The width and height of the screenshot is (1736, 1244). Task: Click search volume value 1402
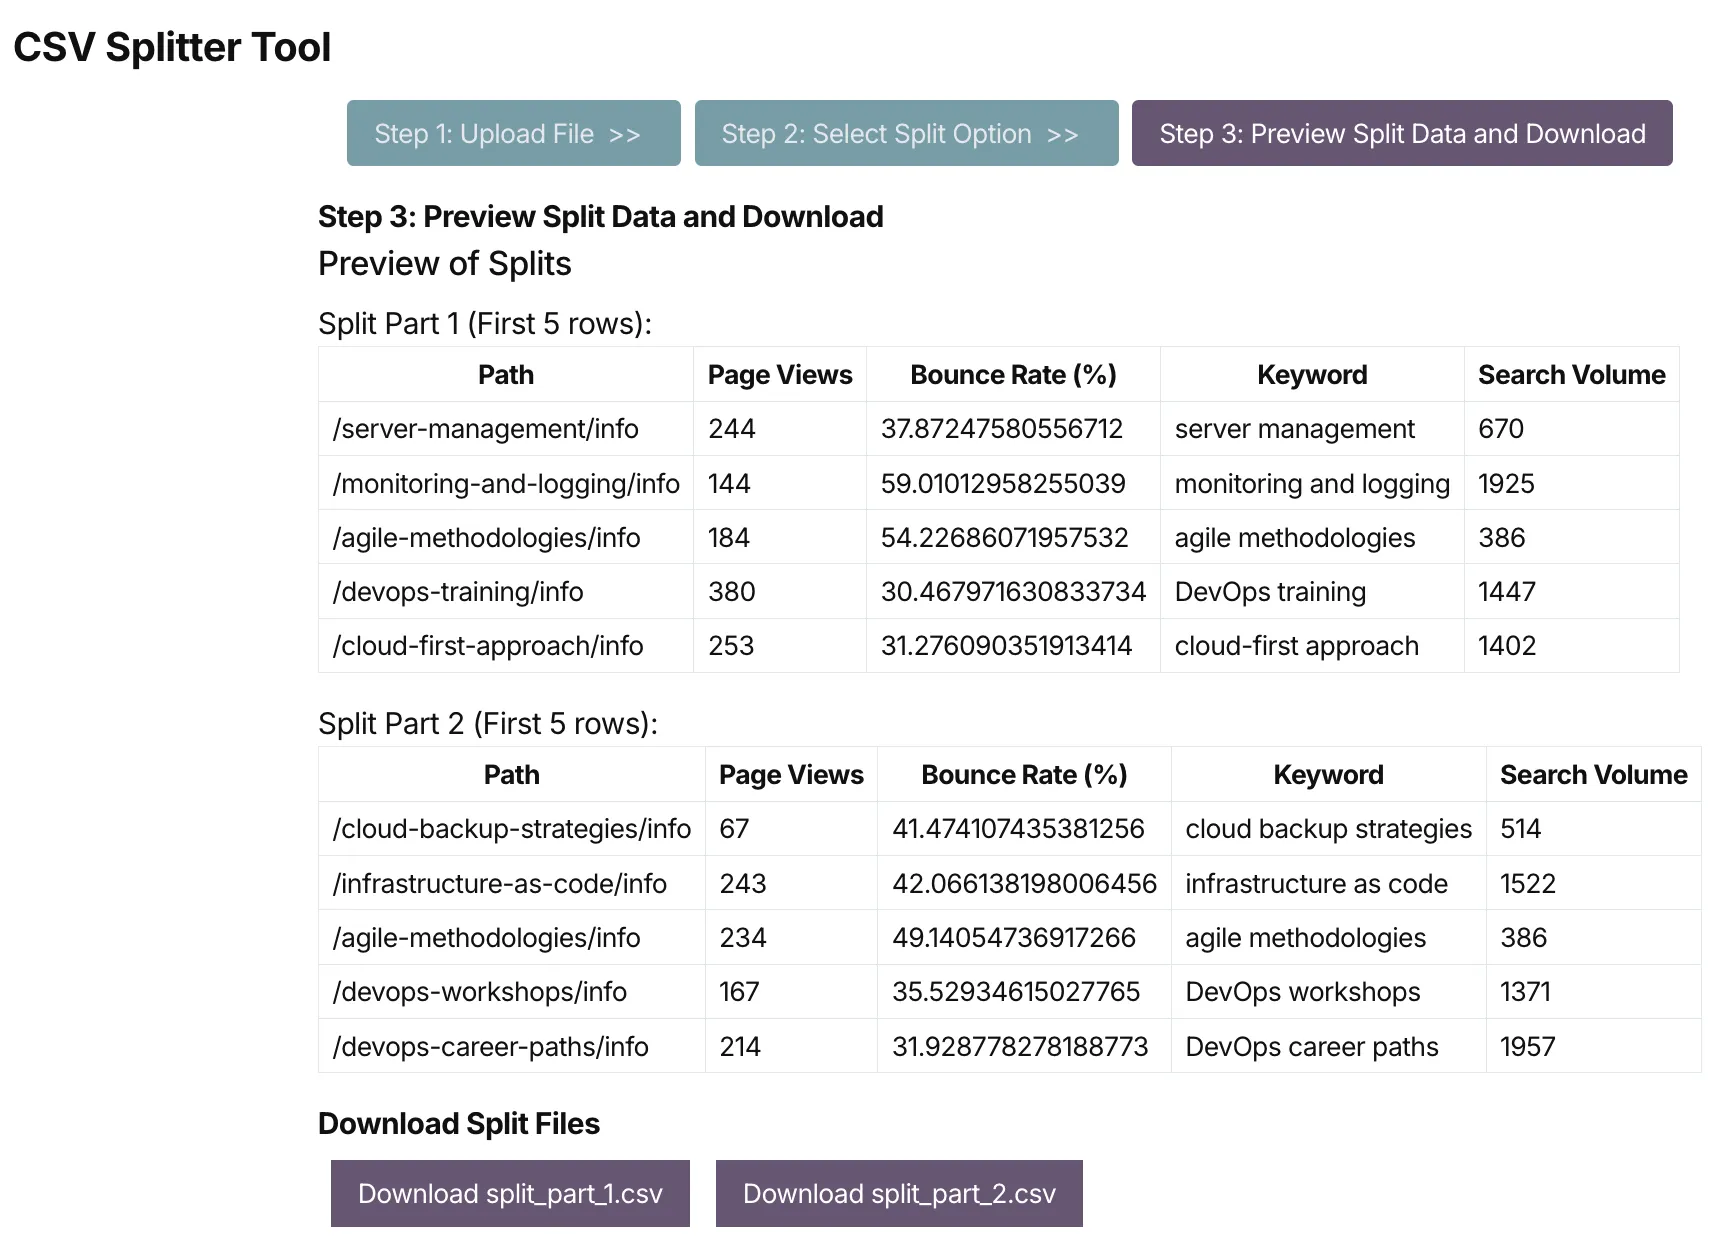click(x=1571, y=646)
